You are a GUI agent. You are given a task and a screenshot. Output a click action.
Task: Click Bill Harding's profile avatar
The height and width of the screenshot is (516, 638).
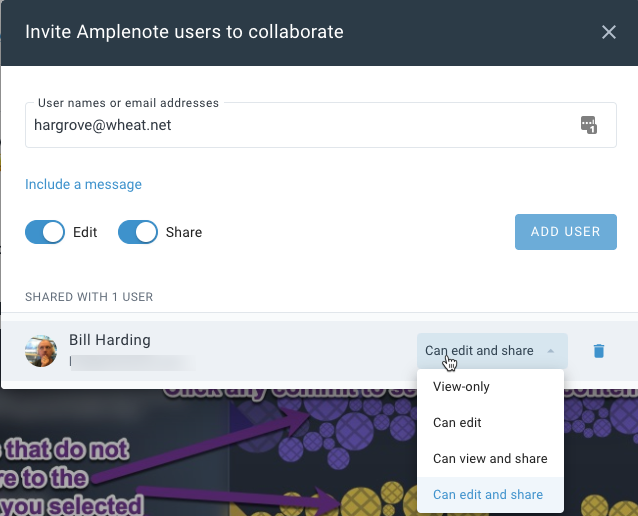click(x=41, y=351)
